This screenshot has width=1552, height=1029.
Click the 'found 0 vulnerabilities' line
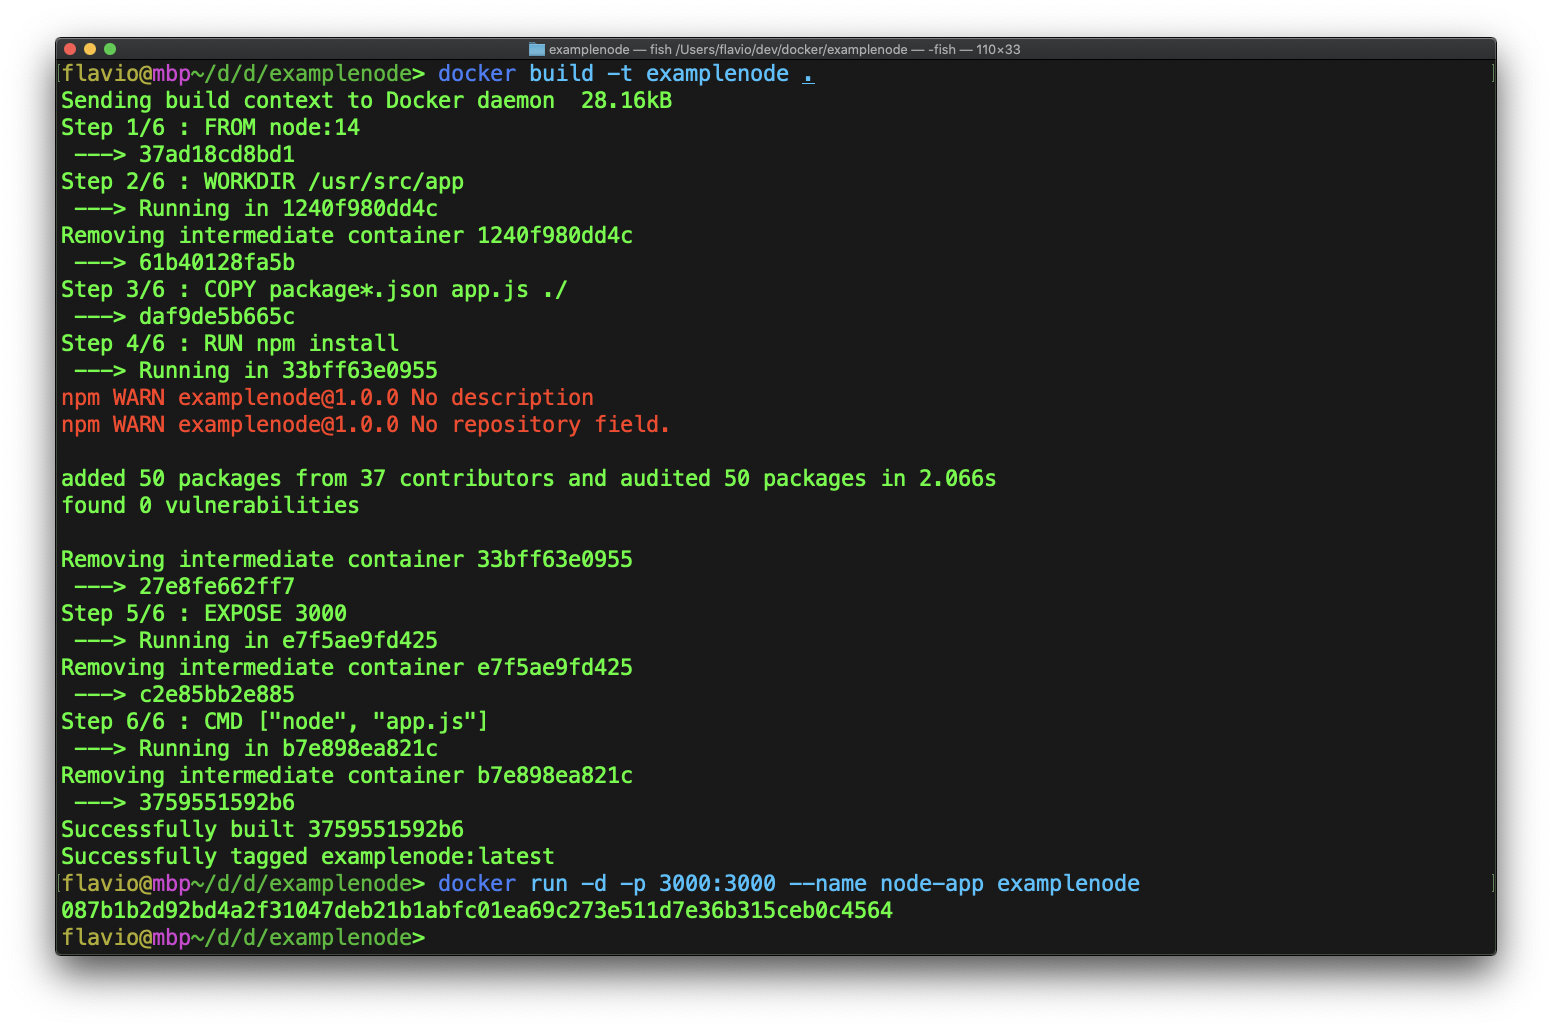point(210,506)
